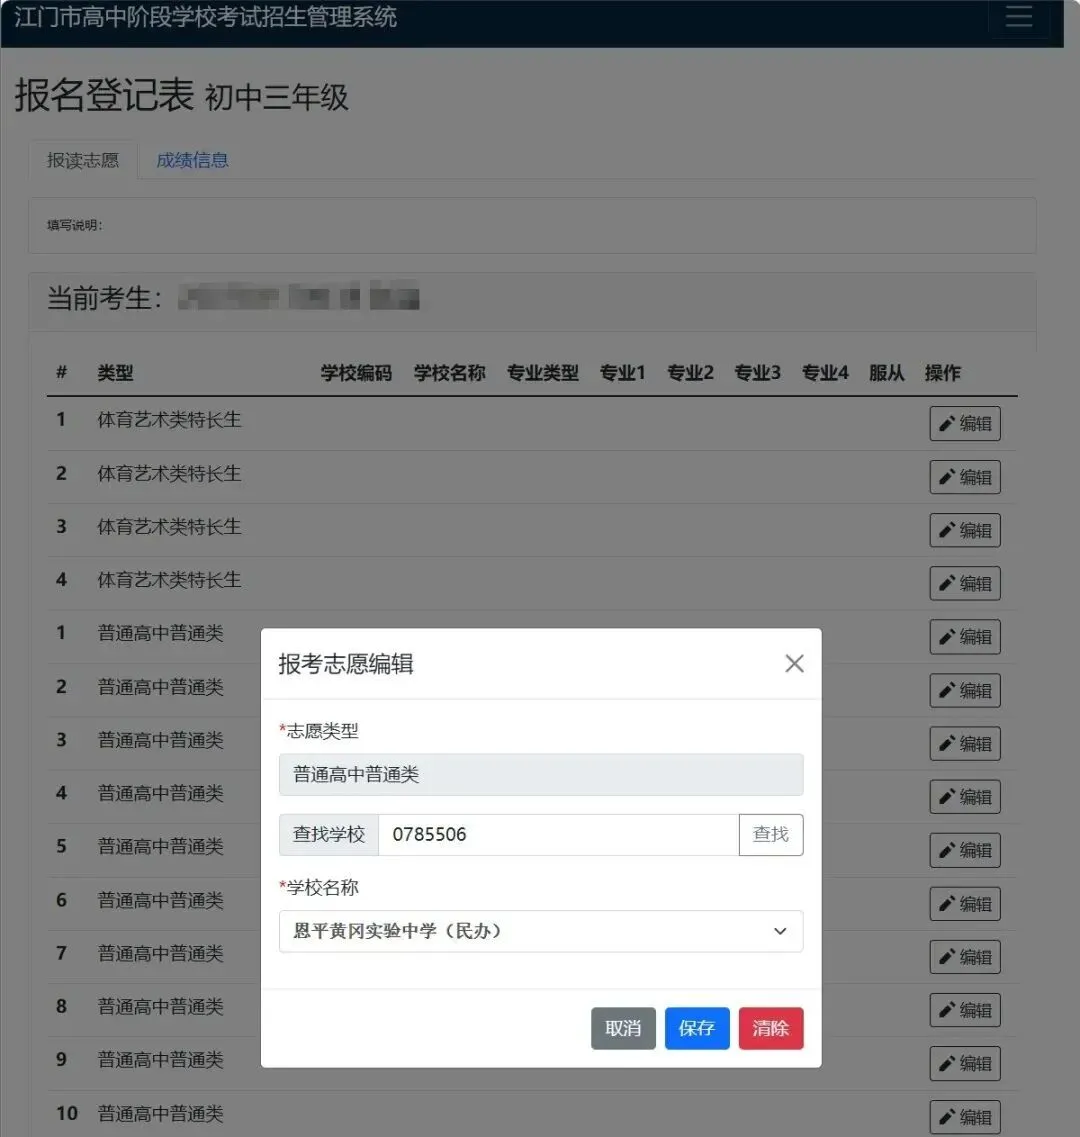Click the 专业4 column header
Screen dimensions: 1080x1137
(x=825, y=373)
